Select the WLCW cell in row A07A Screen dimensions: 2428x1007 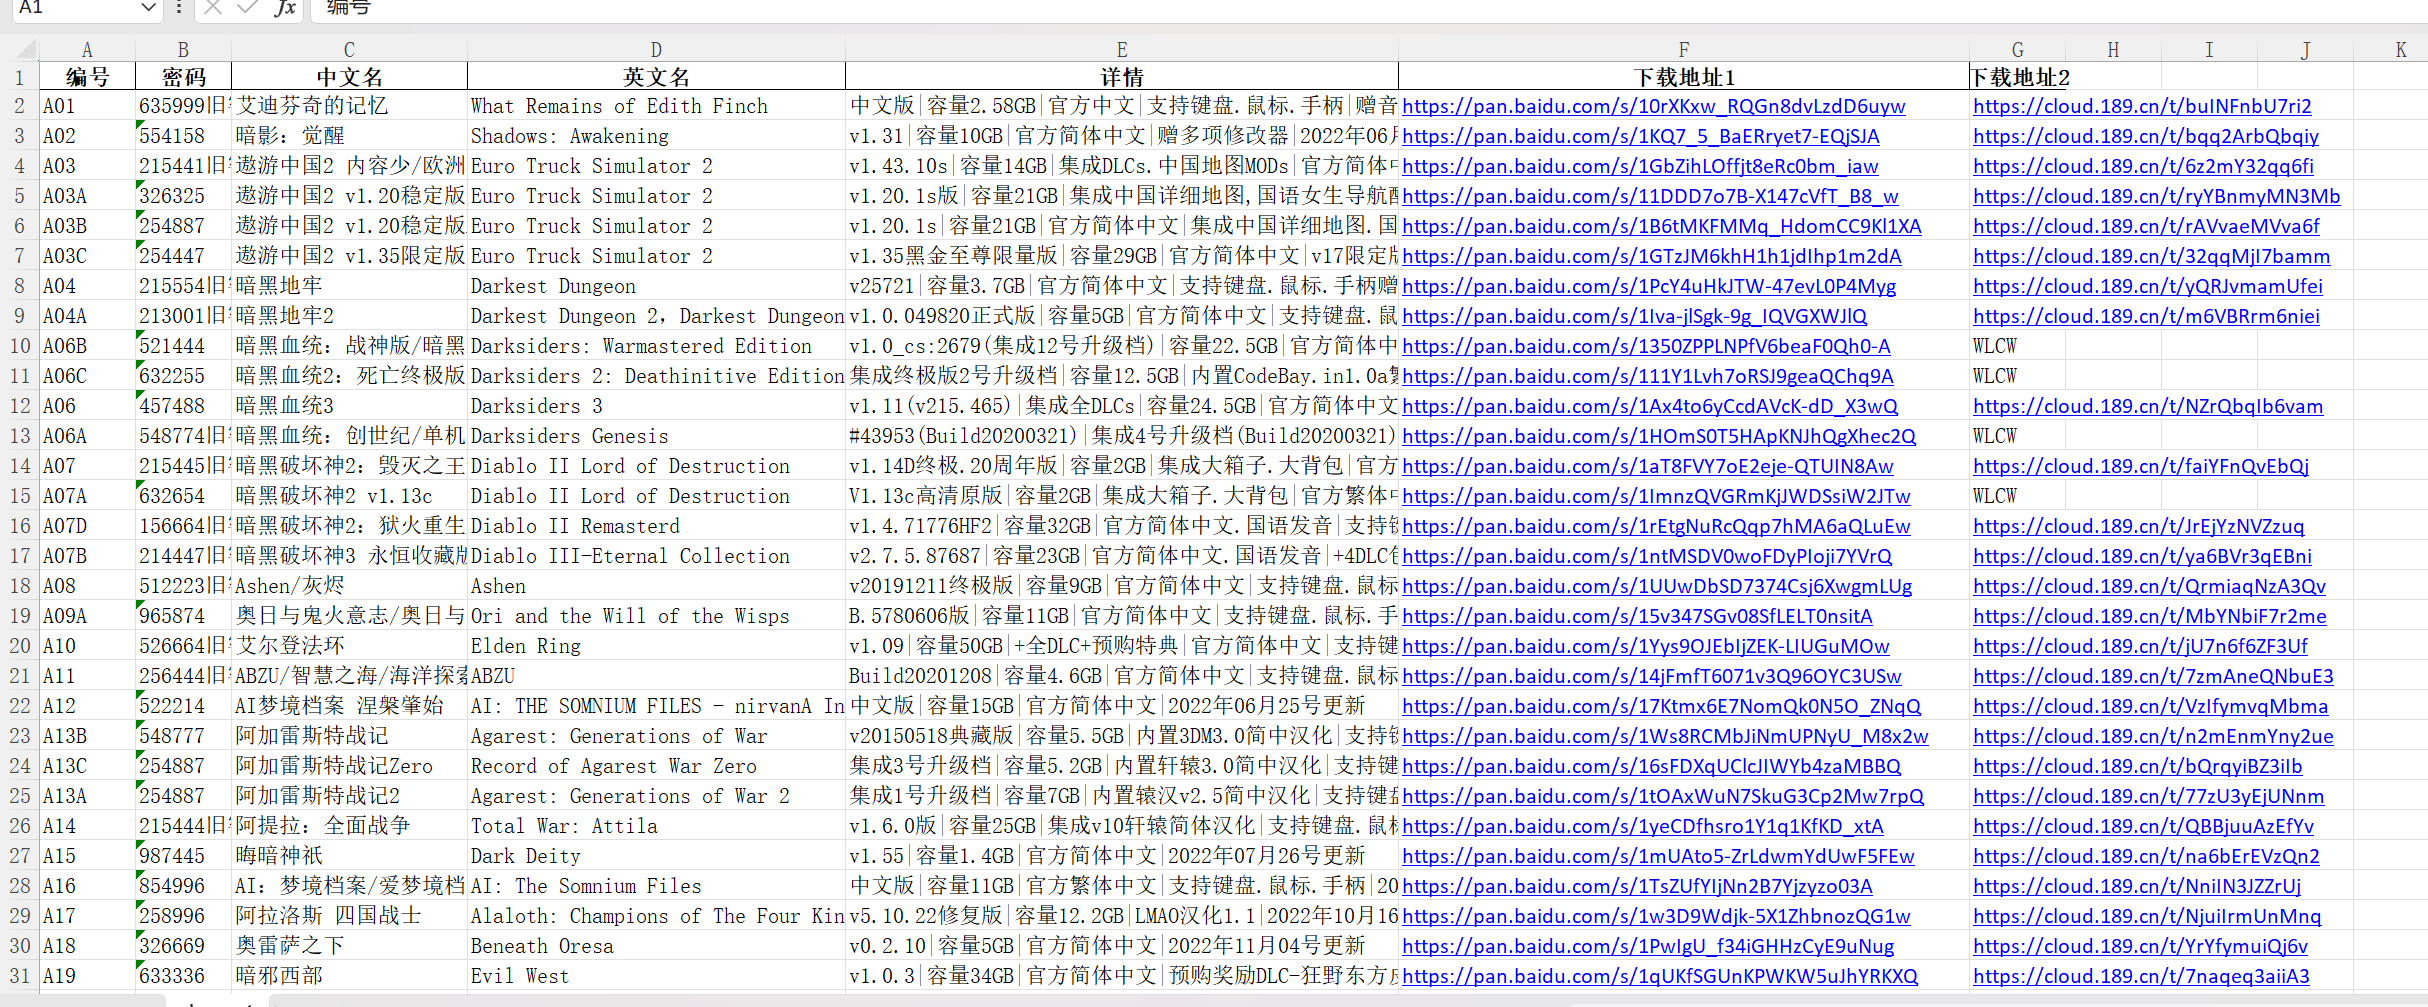[x=2017, y=496]
